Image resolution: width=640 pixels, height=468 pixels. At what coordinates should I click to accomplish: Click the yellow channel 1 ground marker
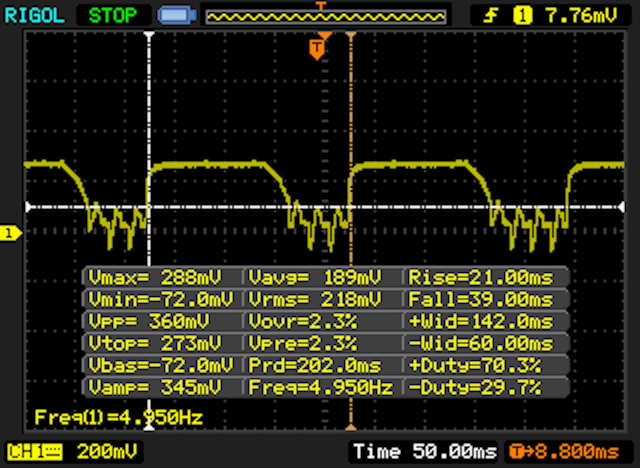coord(10,233)
